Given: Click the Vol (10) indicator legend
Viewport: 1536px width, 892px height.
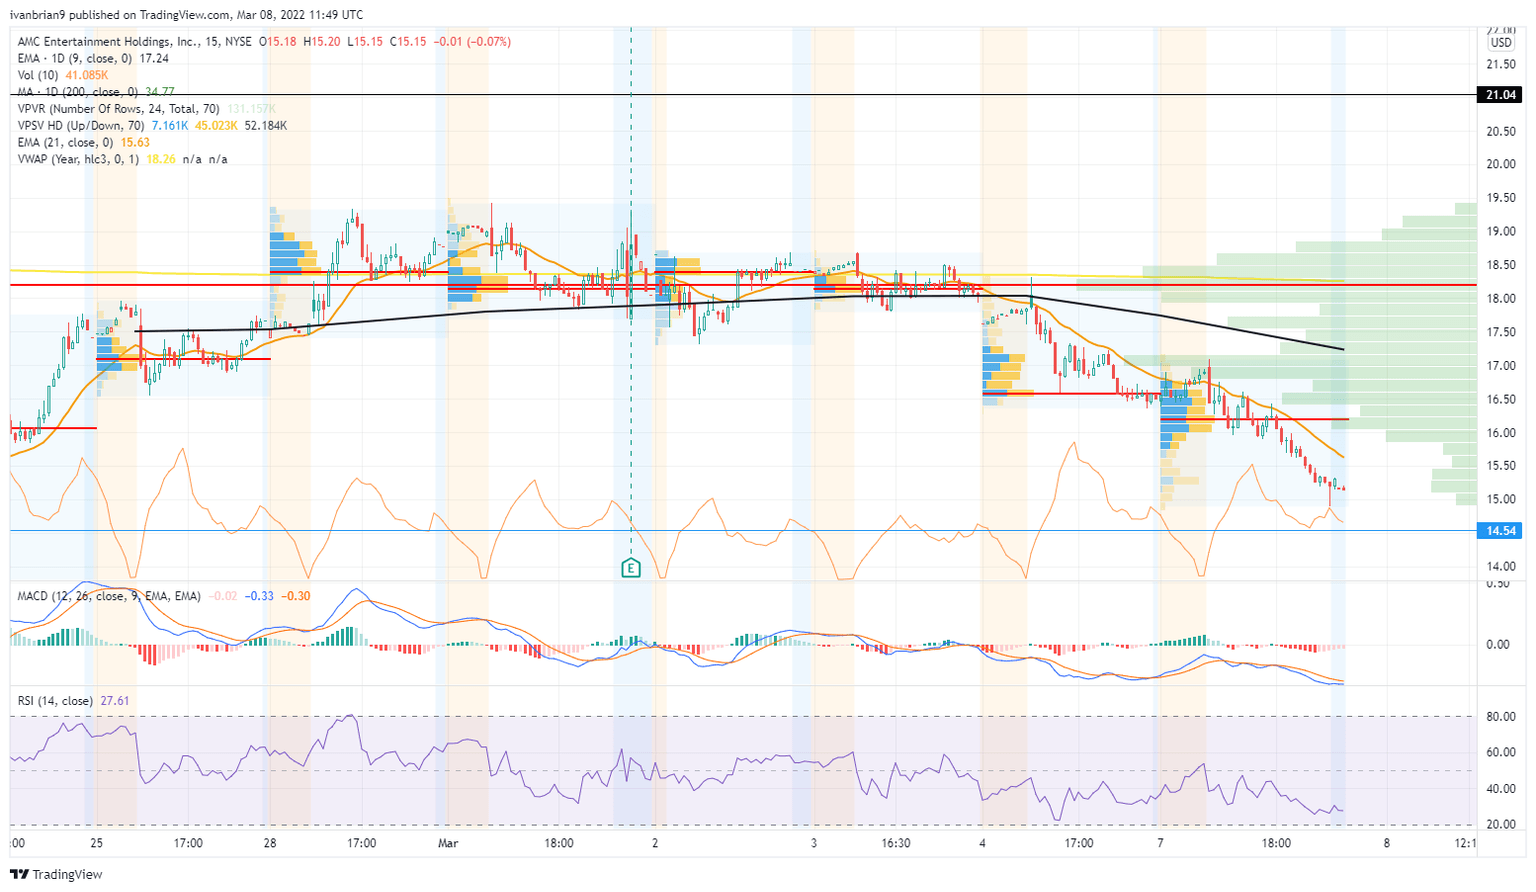Looking at the screenshot, I should [x=40, y=75].
